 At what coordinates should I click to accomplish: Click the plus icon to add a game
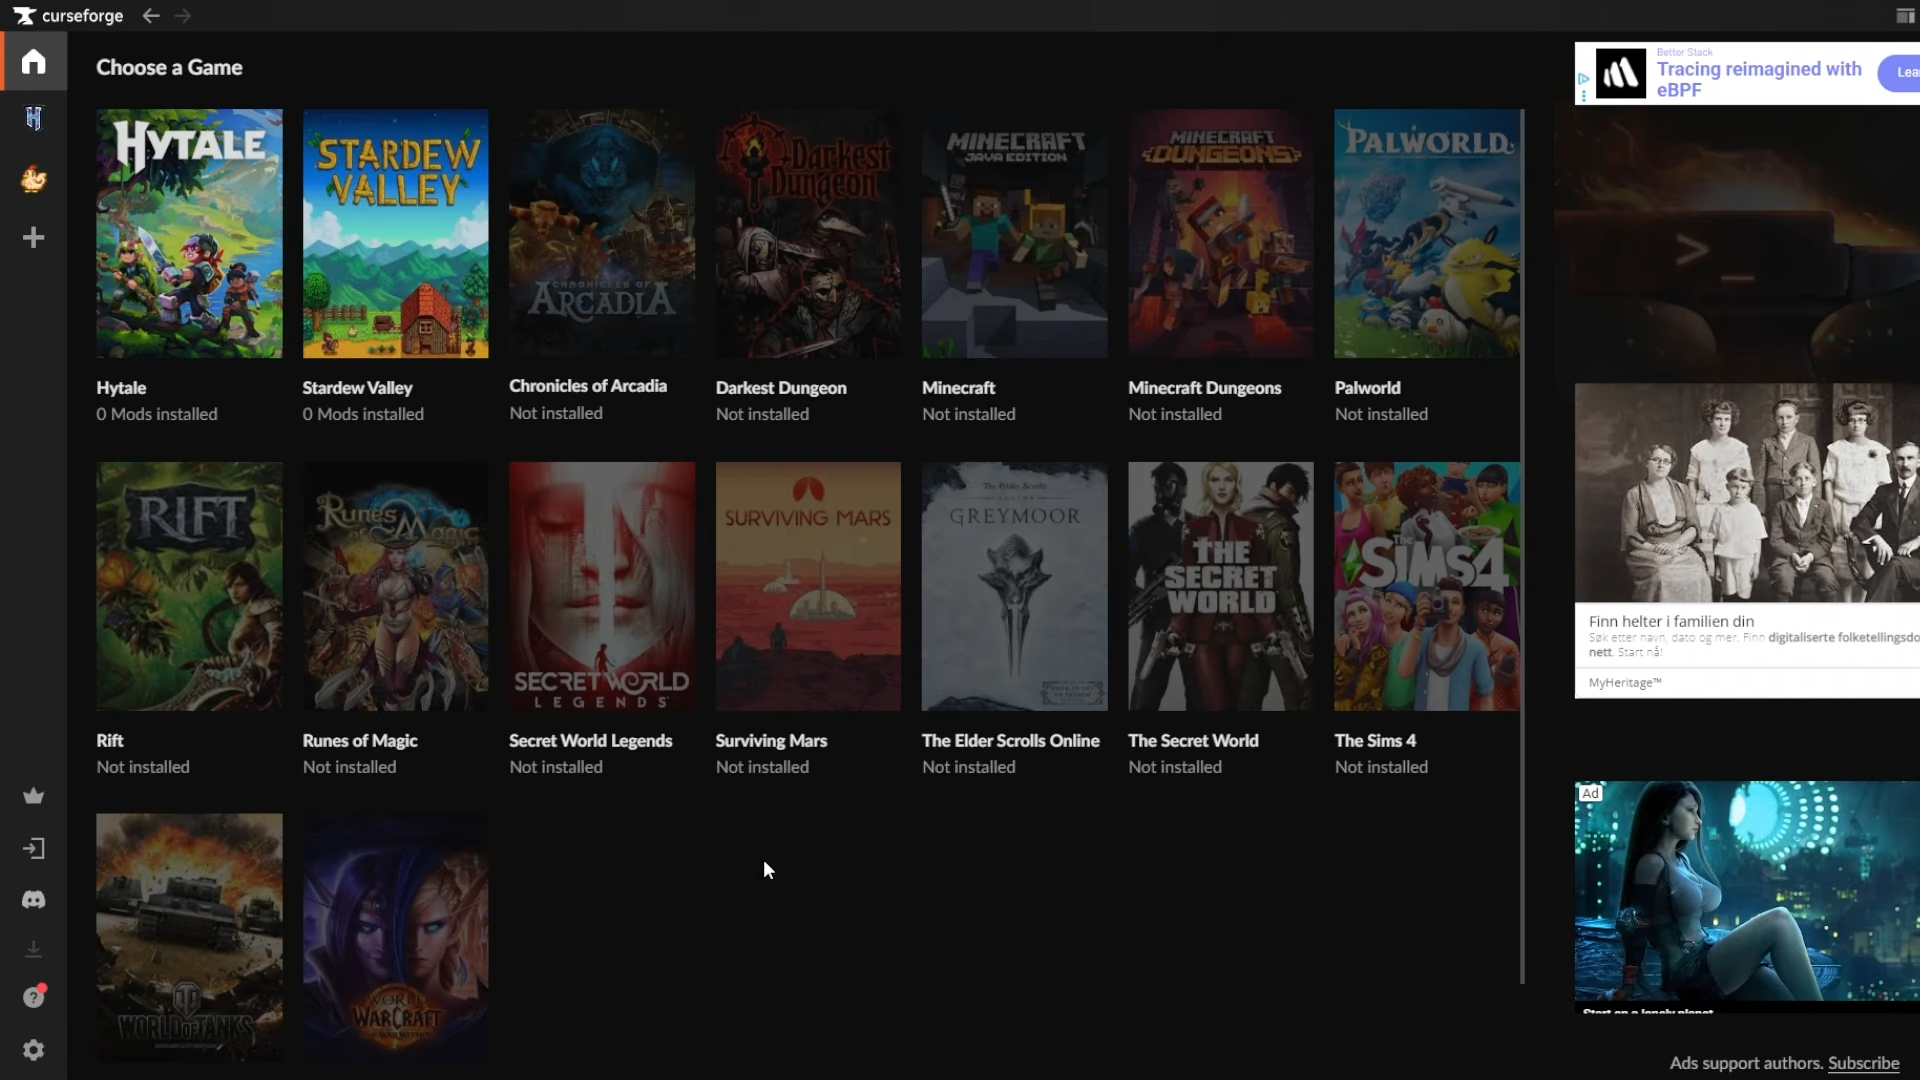click(x=33, y=238)
